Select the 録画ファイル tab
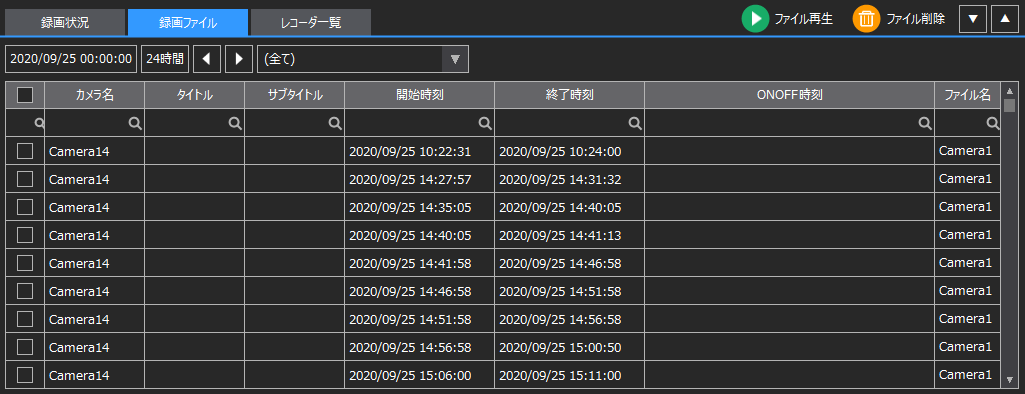The height and width of the screenshot is (394, 1025). tap(188, 23)
